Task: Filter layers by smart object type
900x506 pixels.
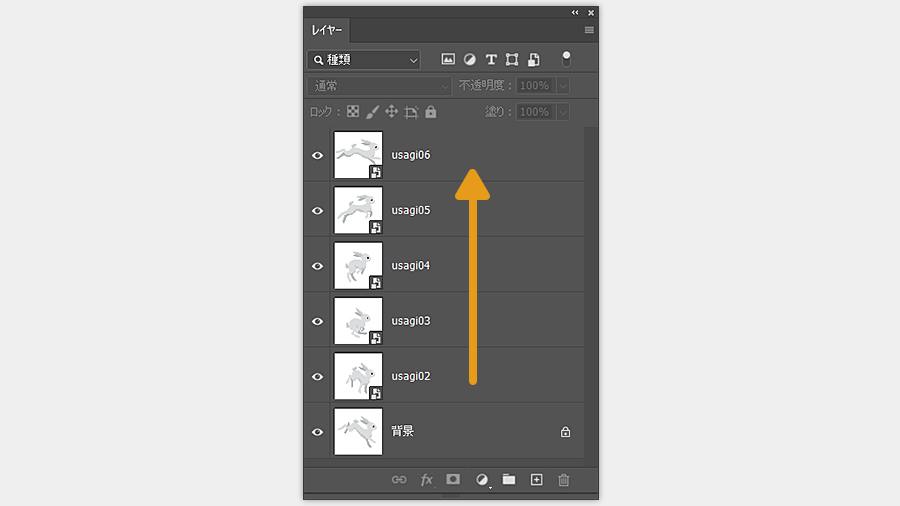Action: (534, 59)
